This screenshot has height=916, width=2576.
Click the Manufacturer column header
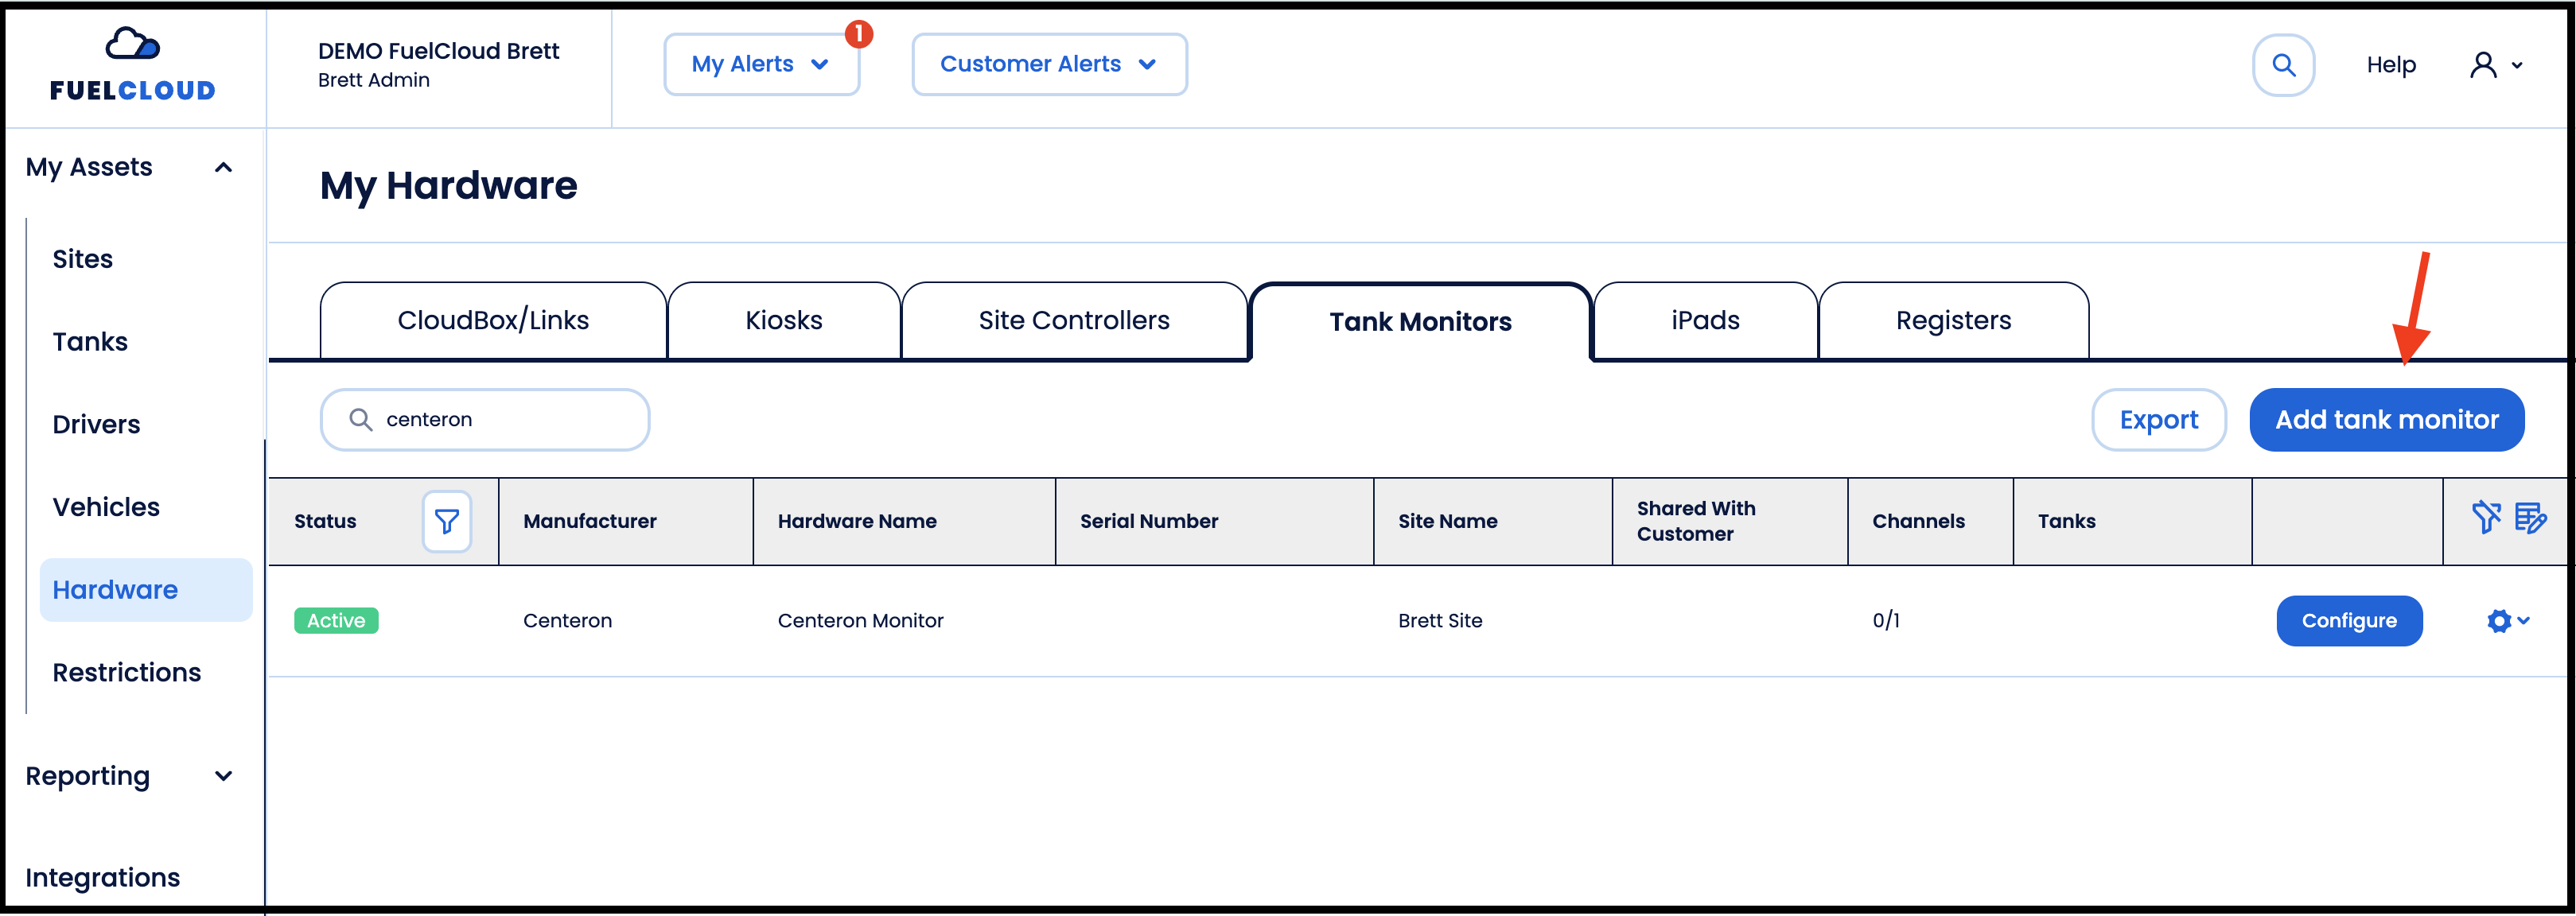pos(590,521)
